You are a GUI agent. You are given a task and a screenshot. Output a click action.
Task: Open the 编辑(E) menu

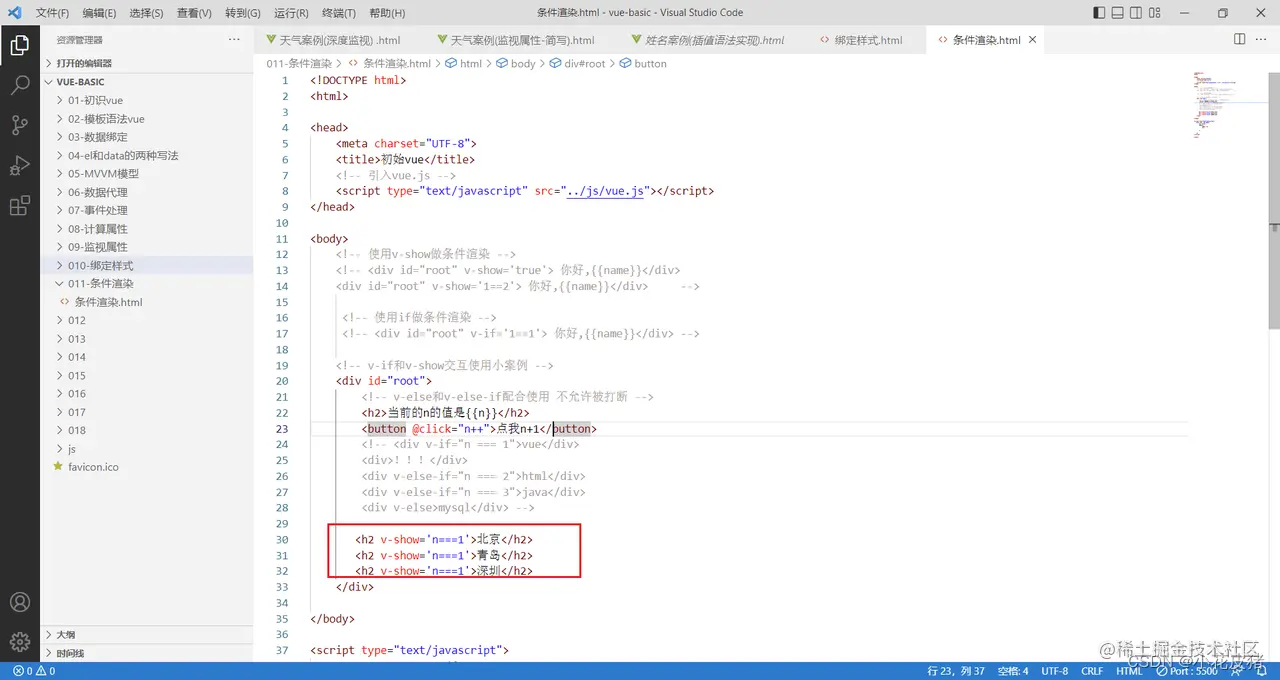coord(99,13)
